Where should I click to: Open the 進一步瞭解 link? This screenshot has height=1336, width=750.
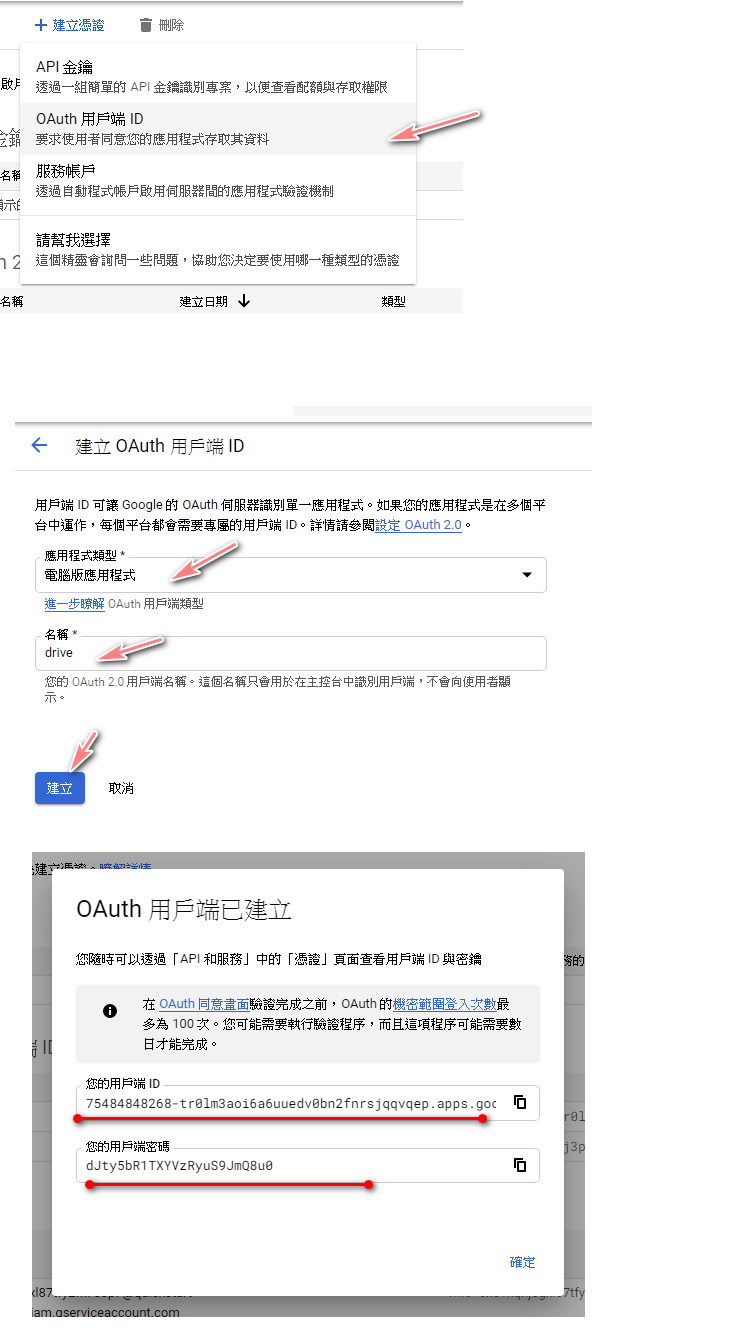click(74, 604)
